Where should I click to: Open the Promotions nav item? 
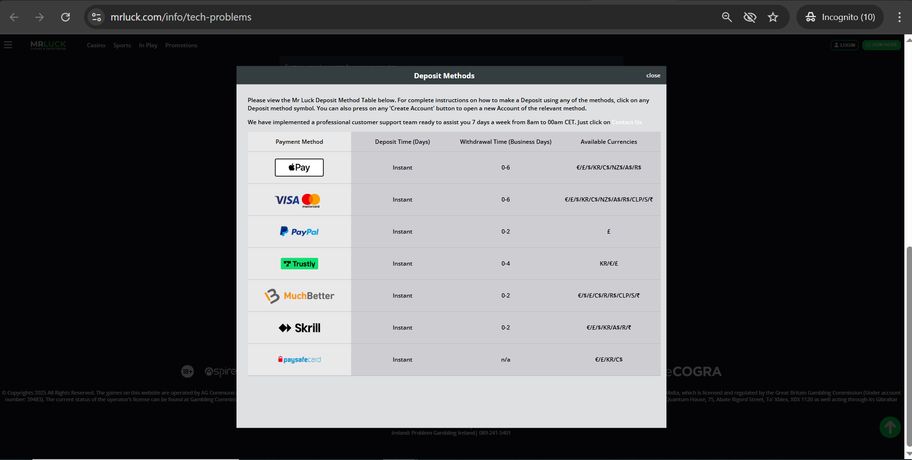point(181,45)
